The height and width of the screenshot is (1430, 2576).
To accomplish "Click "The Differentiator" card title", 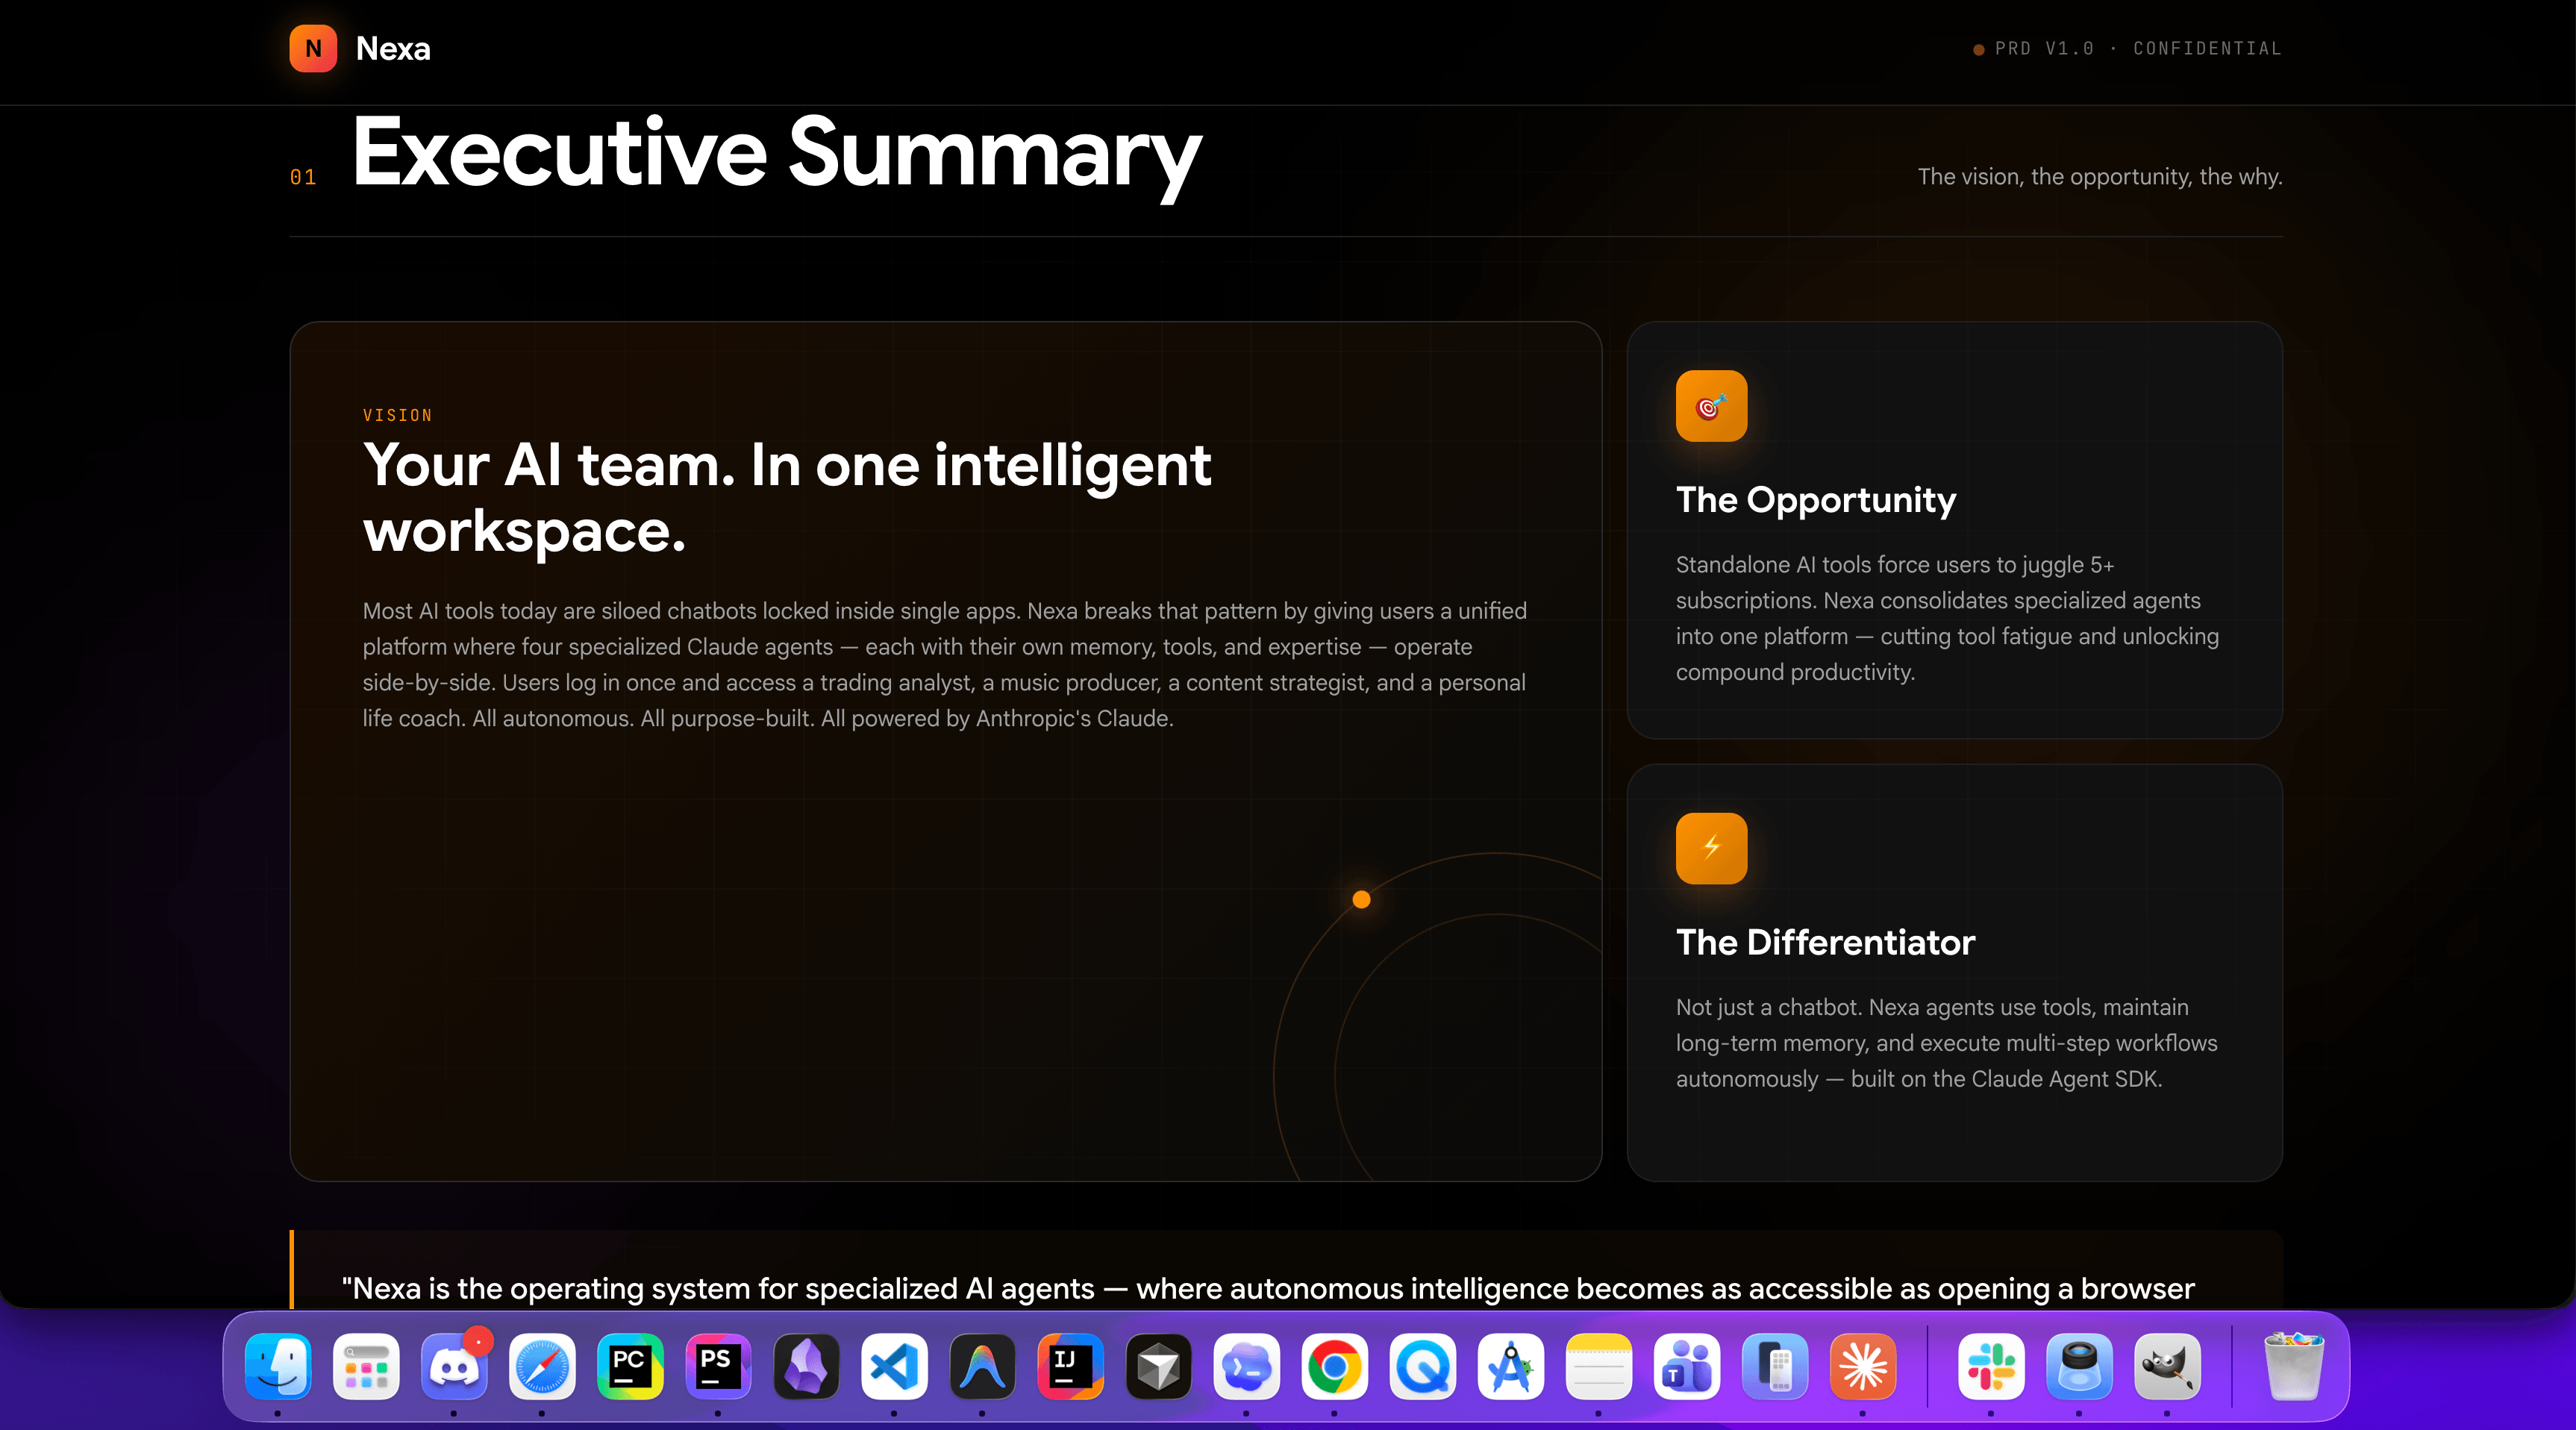I will coord(1826,942).
